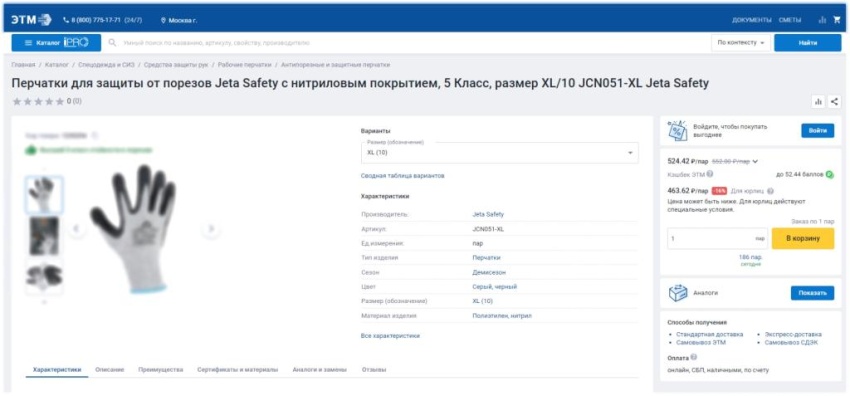Screen dimensions: 850x396
Task: Click the 186 пар stock availability link
Action: pos(750,257)
